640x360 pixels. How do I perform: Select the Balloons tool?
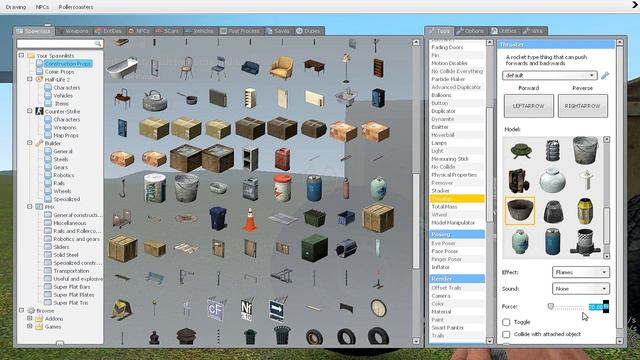(456, 95)
